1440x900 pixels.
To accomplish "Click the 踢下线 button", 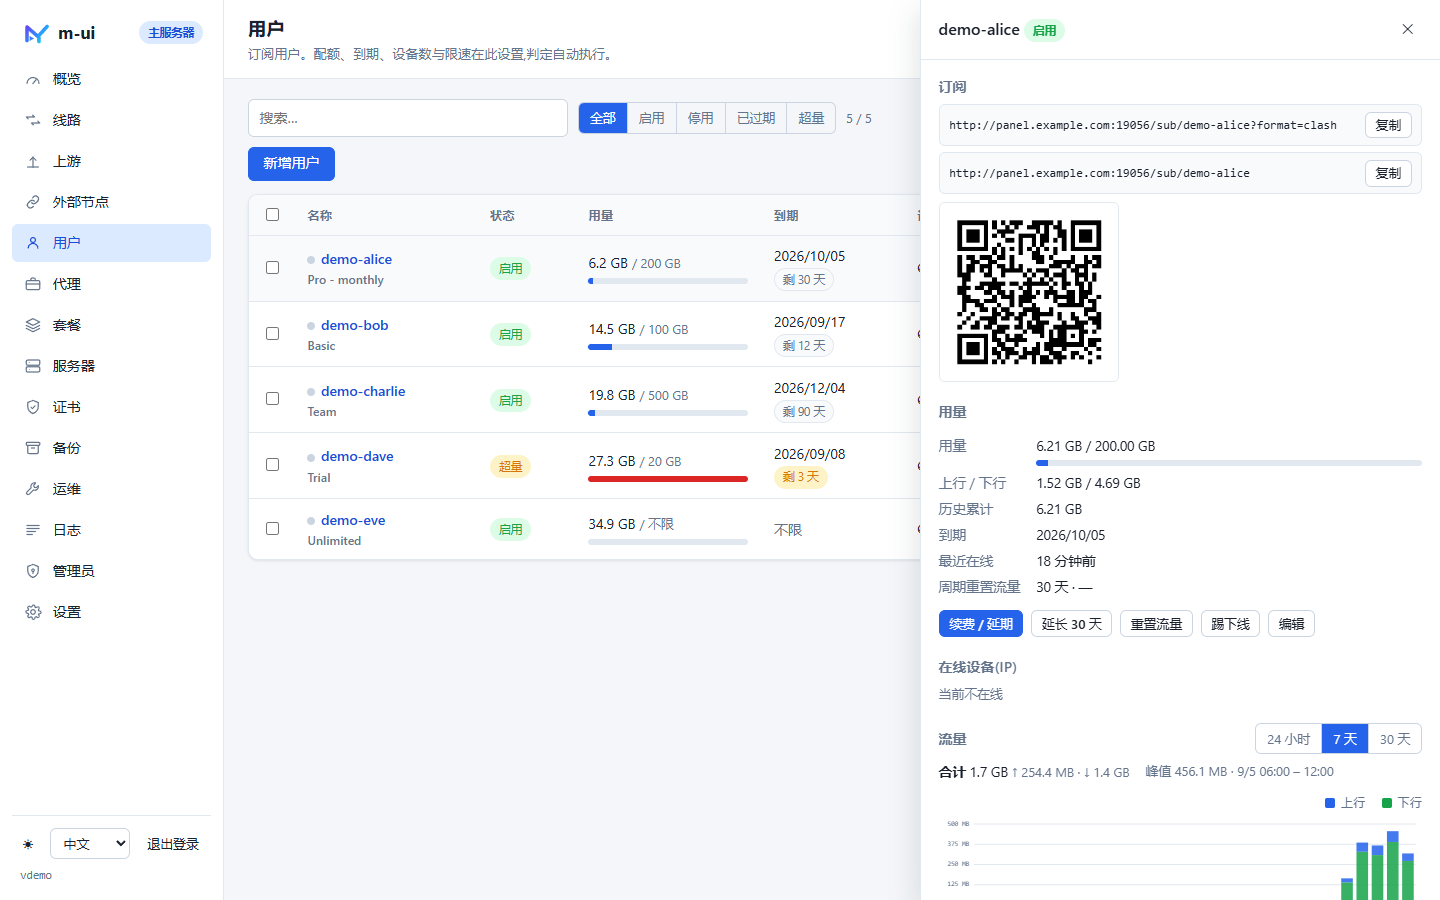I will (x=1230, y=624).
